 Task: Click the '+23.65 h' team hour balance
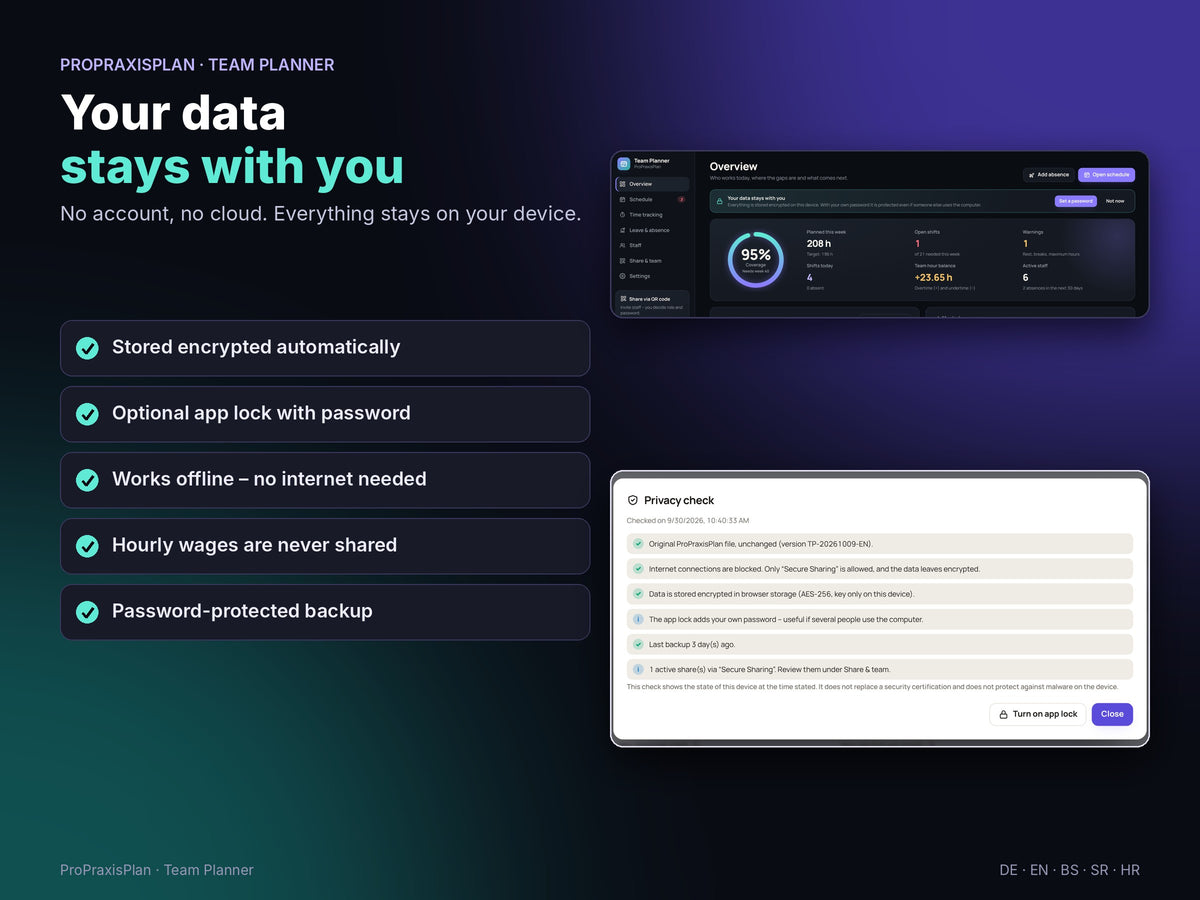[x=934, y=278]
